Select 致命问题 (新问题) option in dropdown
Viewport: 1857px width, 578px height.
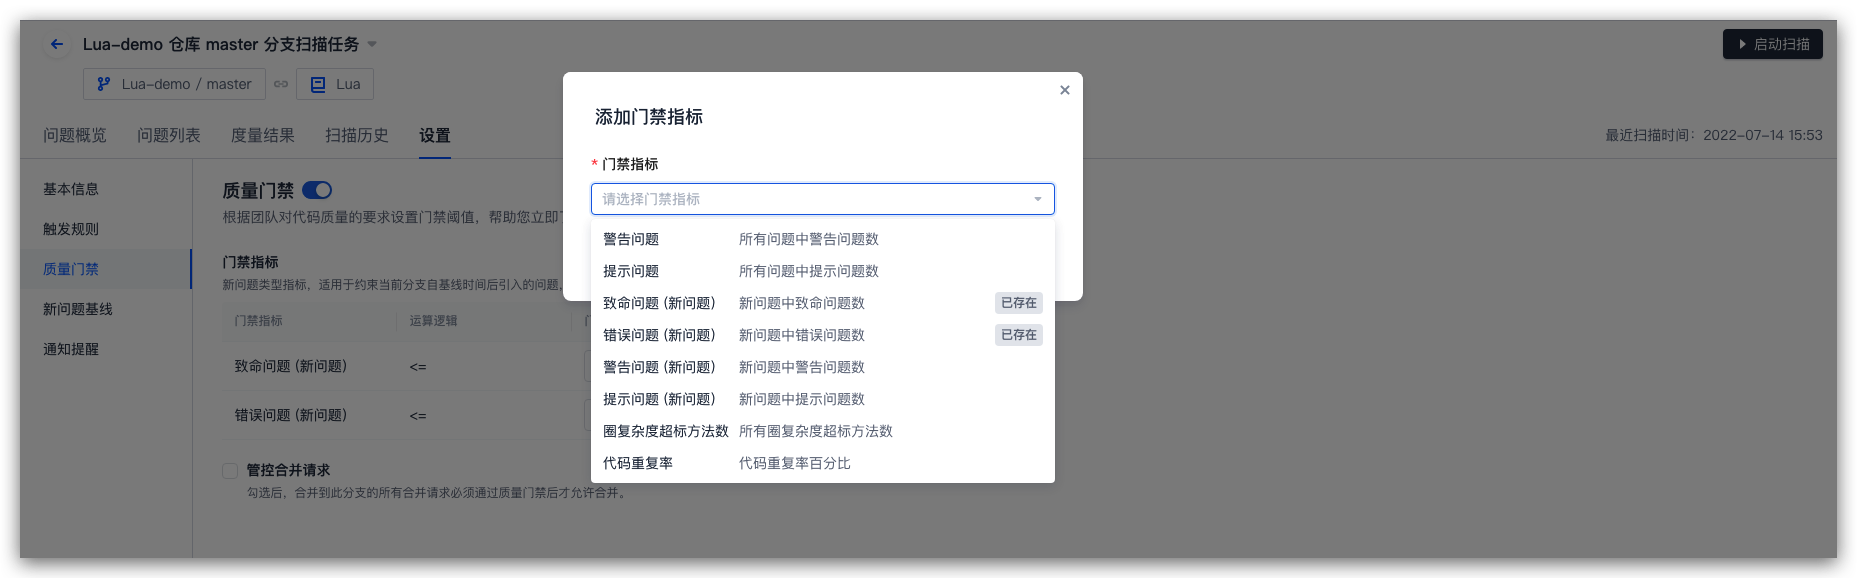[x=822, y=303]
